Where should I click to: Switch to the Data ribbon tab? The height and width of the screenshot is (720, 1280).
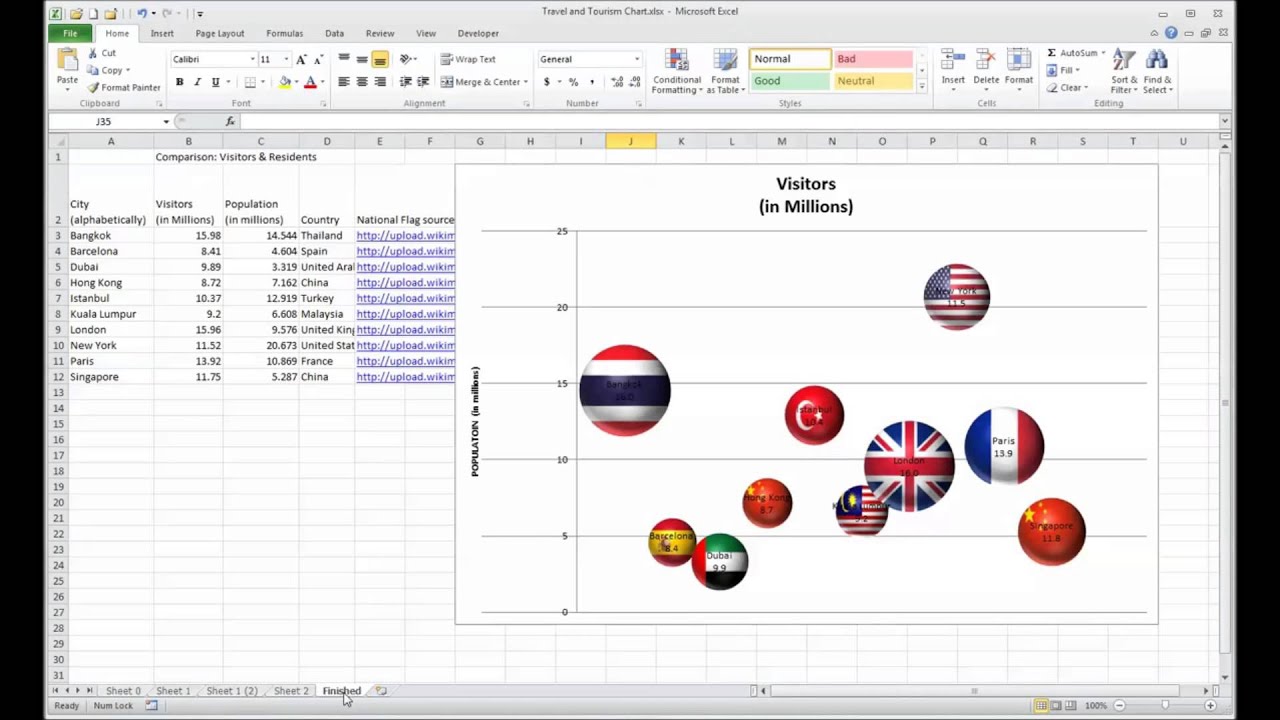tap(334, 33)
